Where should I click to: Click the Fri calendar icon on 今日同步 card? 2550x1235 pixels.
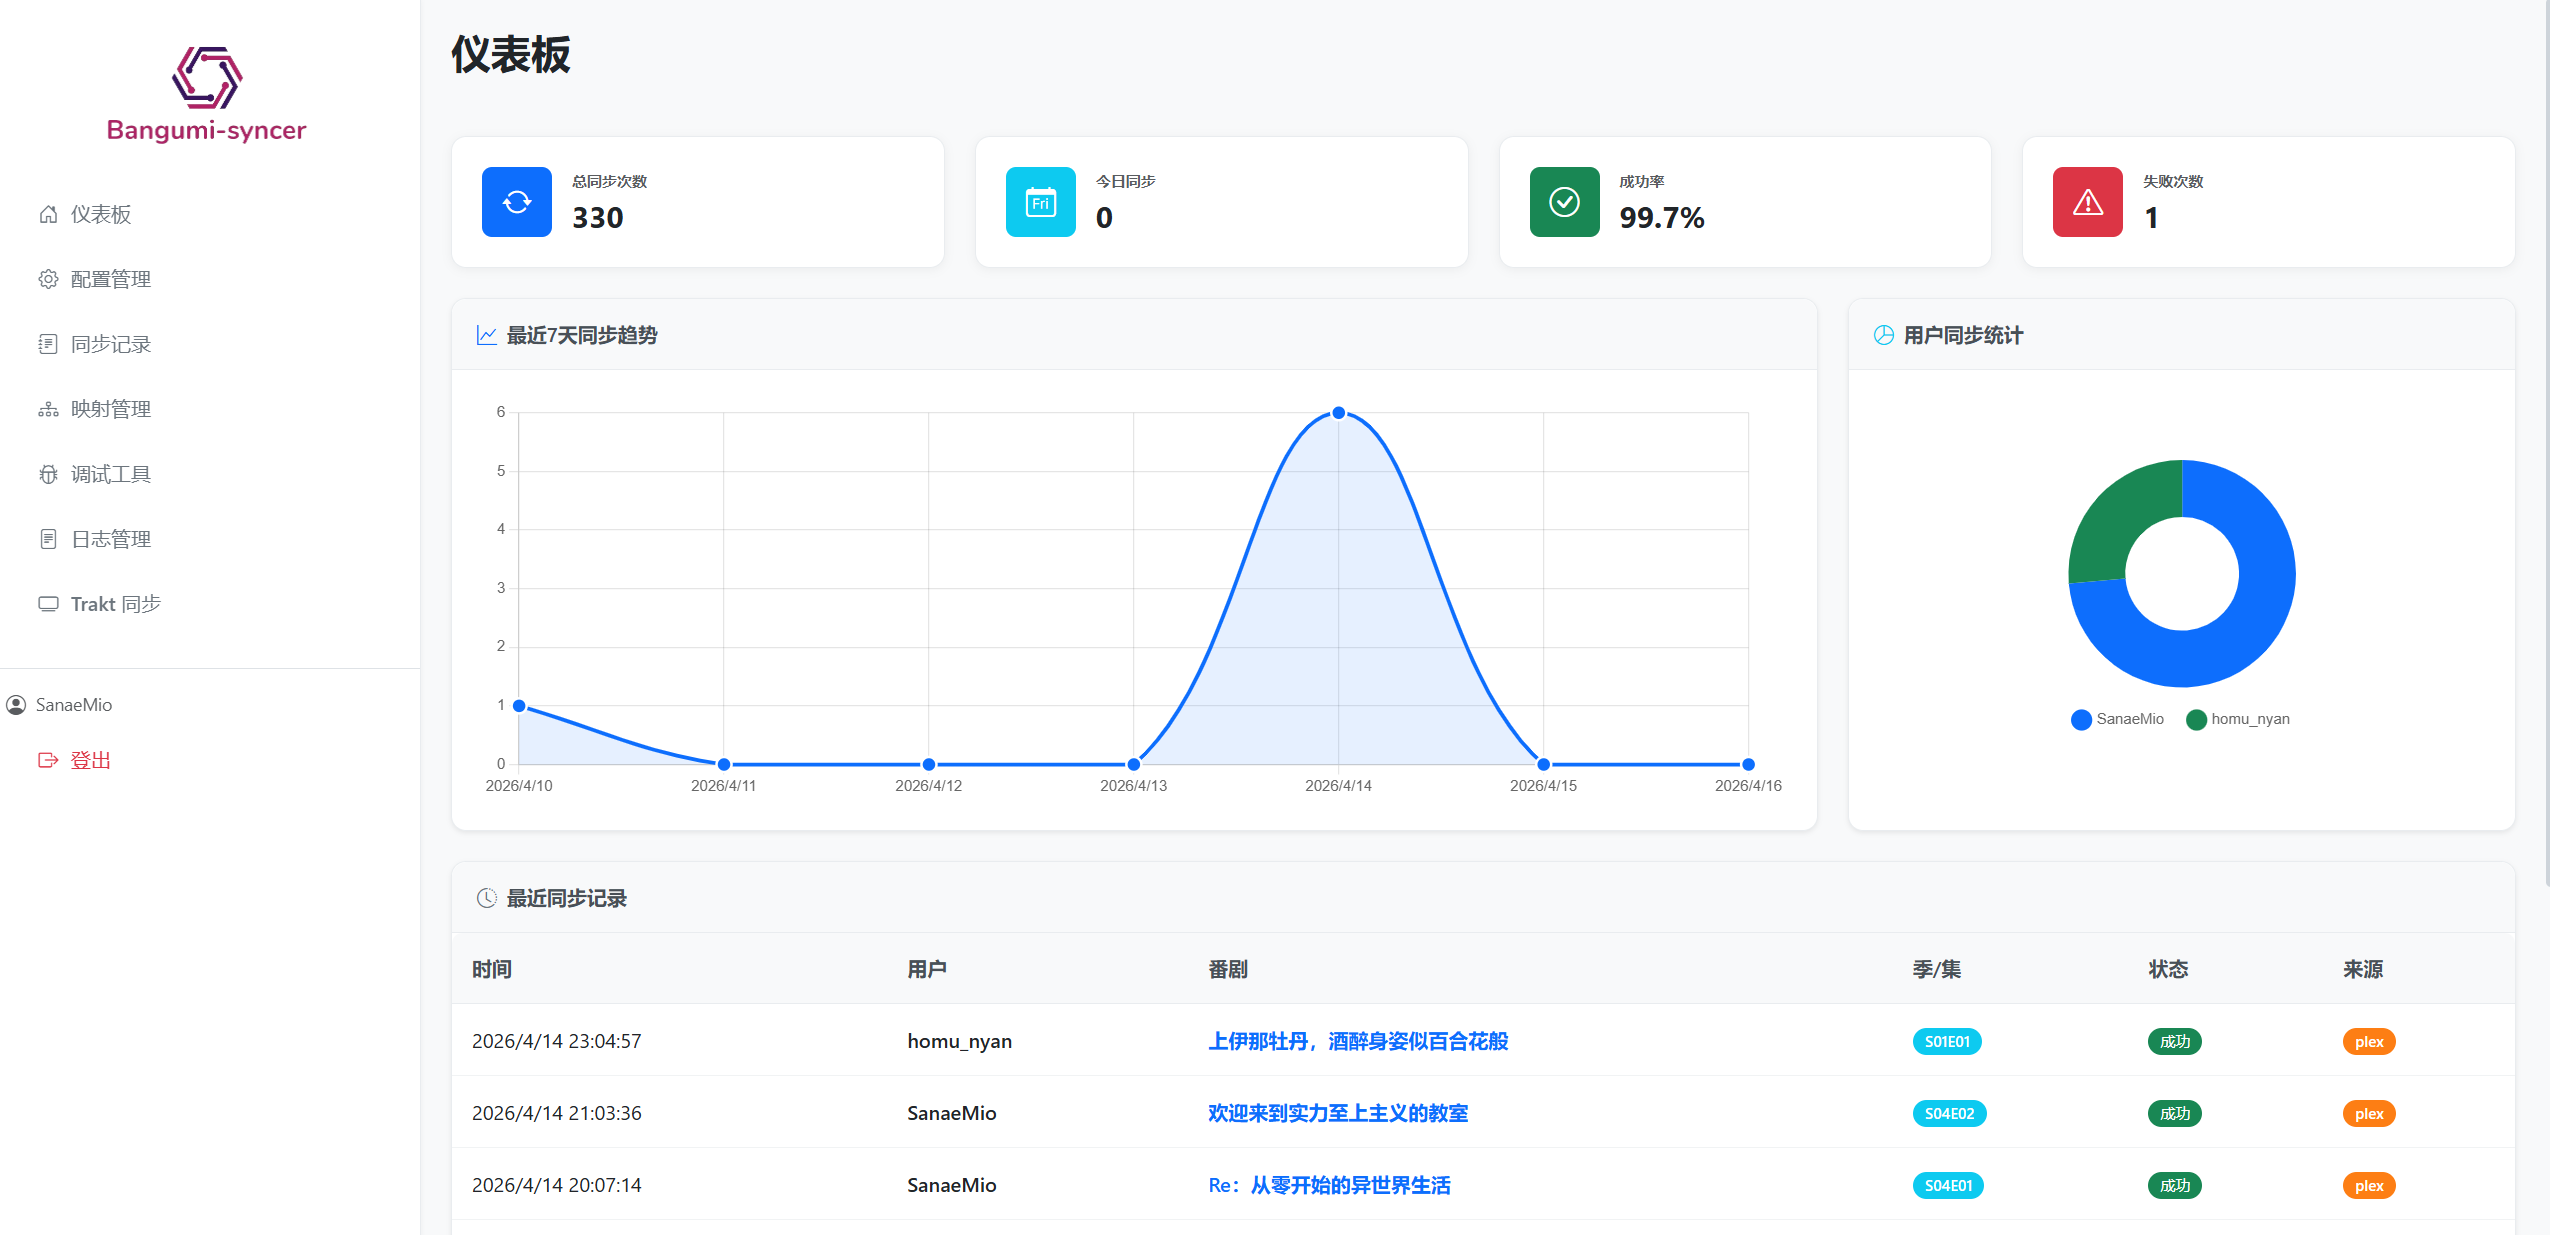pos(1040,201)
